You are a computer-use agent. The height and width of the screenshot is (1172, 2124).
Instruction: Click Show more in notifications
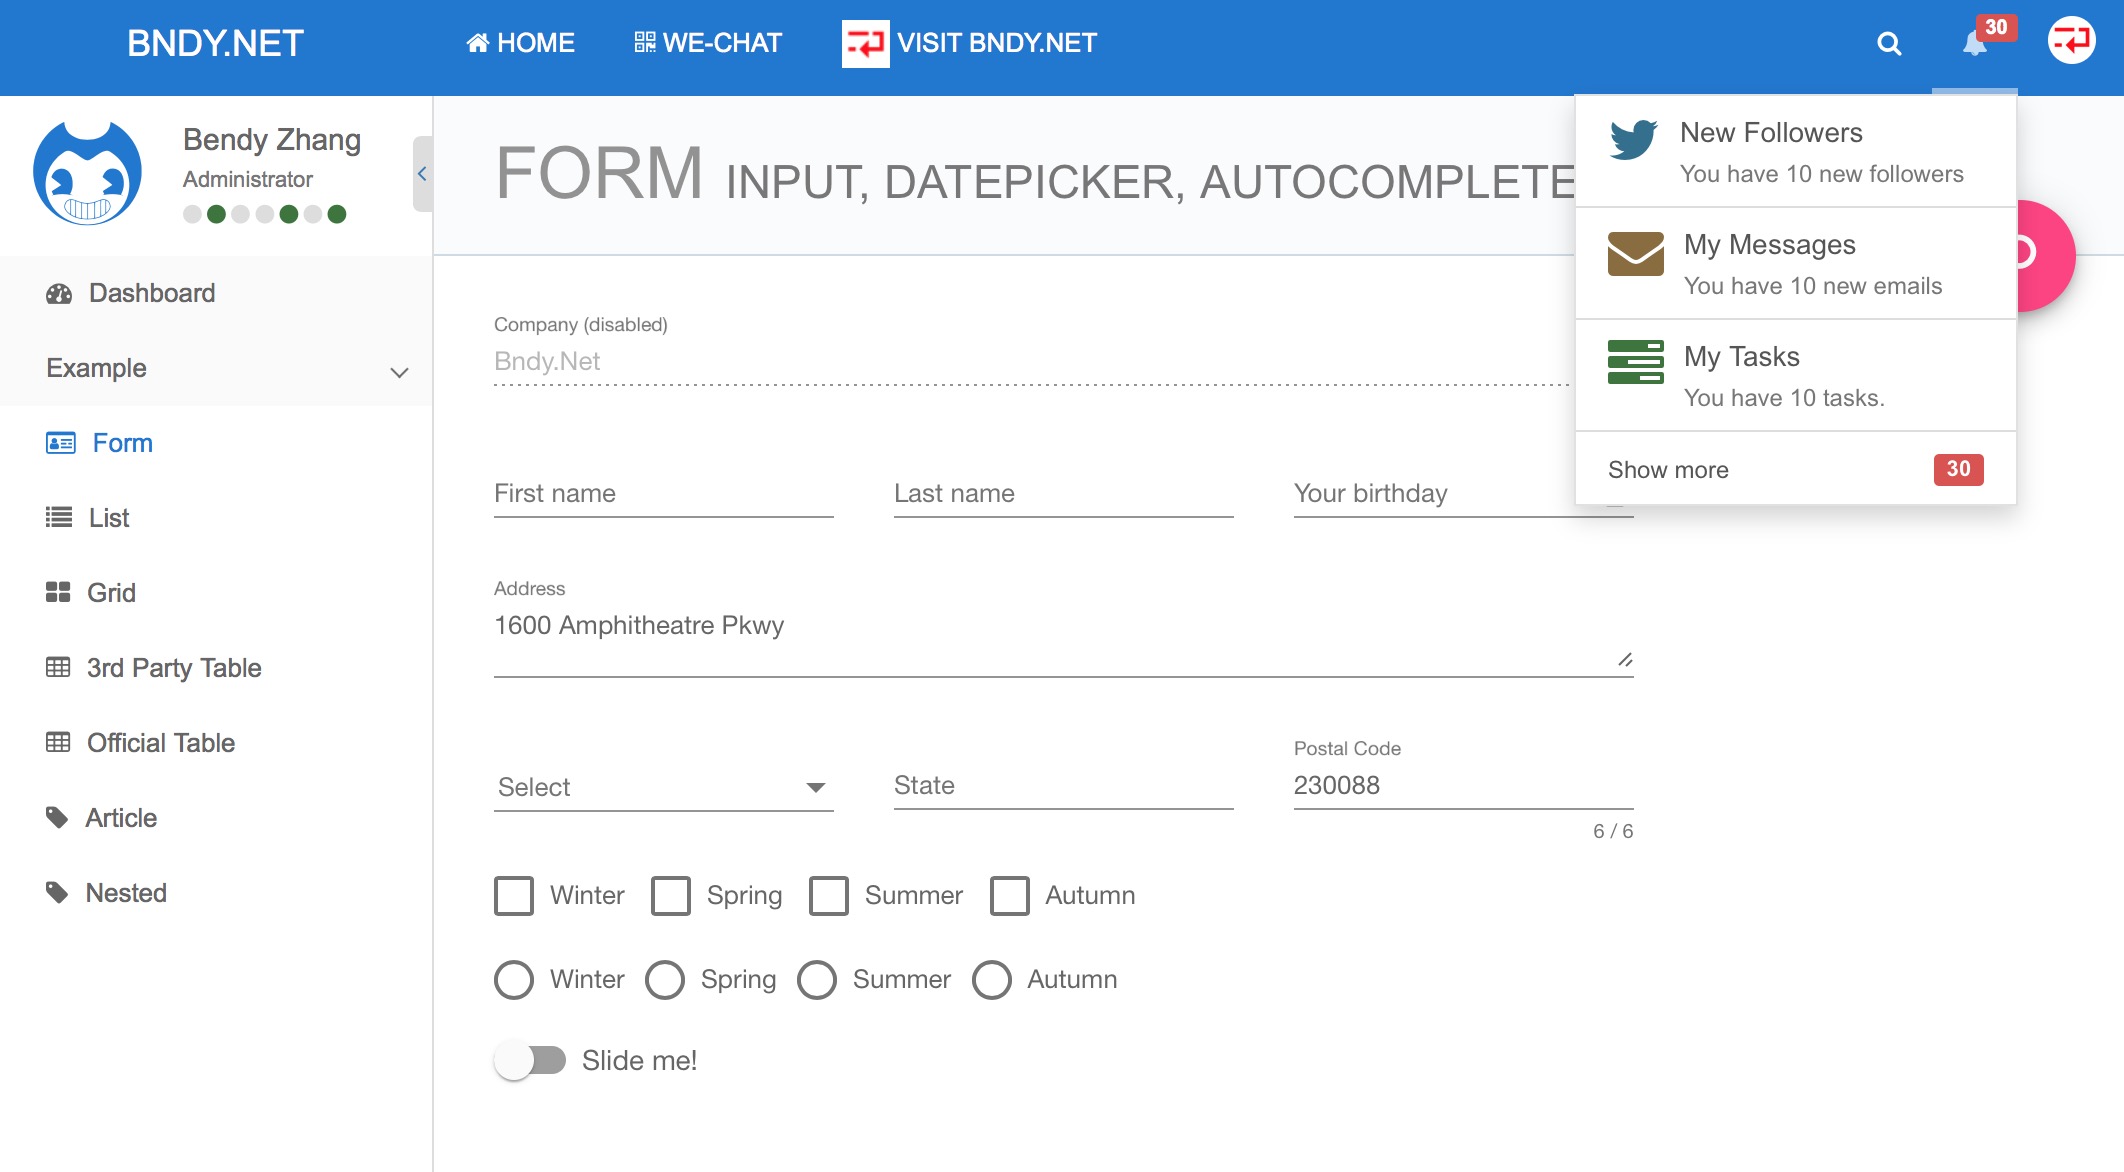coord(1668,470)
